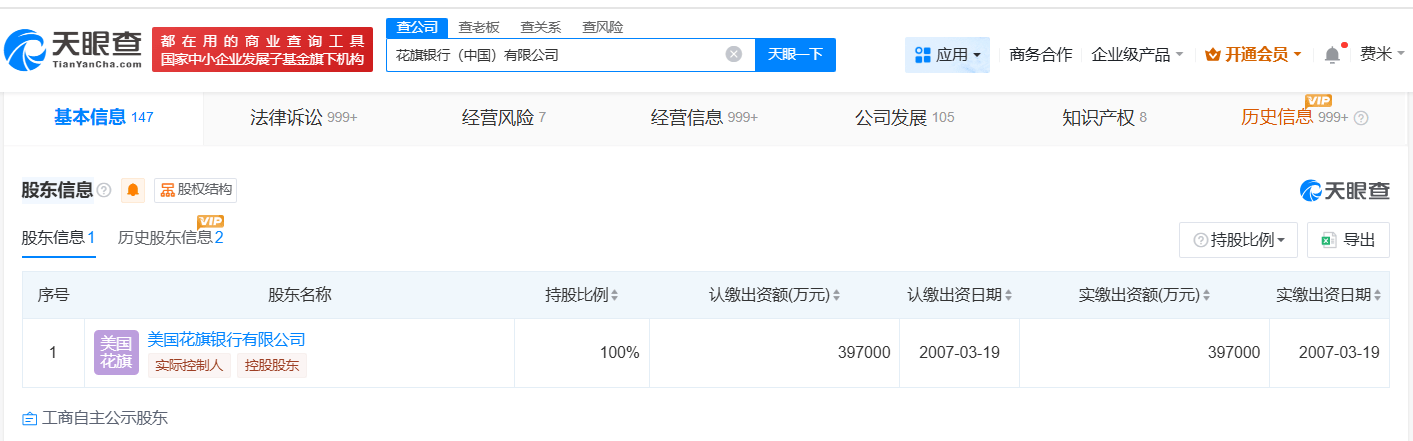Click the notification bell in top bar
The image size is (1413, 441).
[x=1331, y=55]
